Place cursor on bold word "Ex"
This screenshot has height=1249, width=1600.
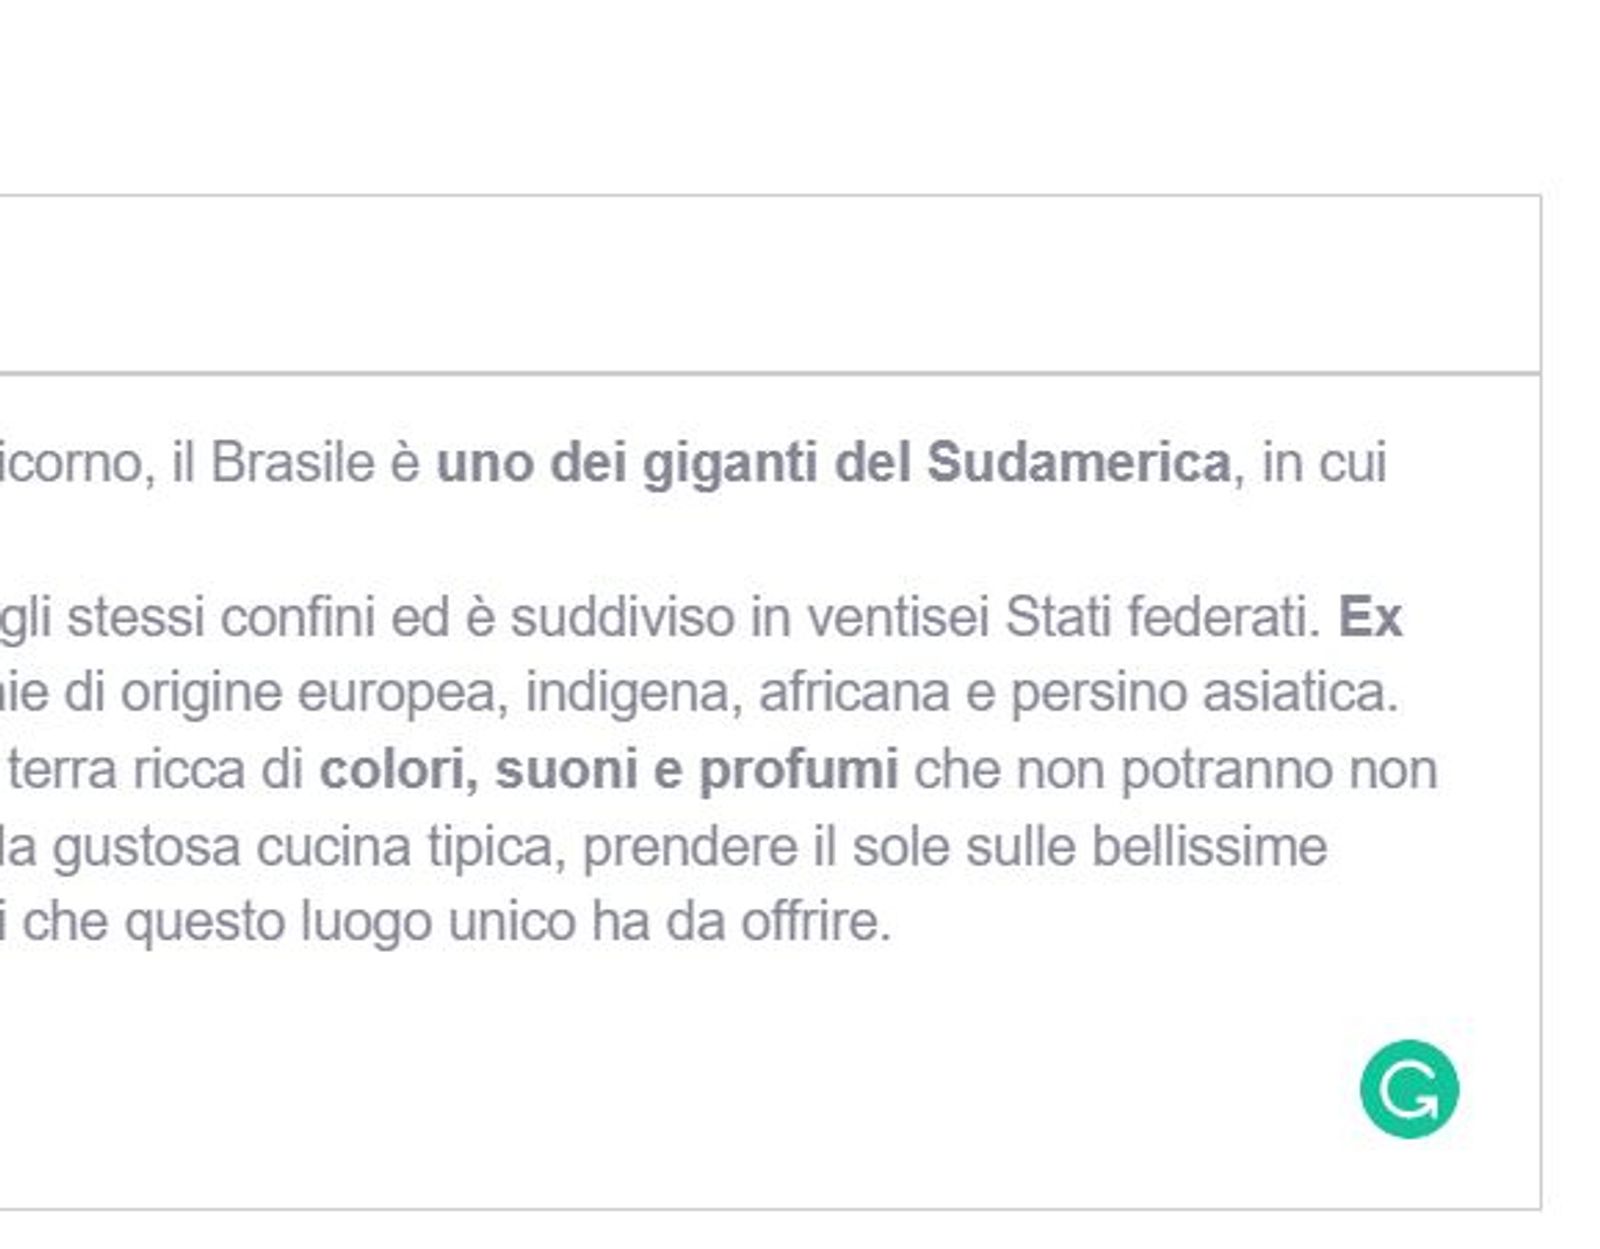[1370, 617]
